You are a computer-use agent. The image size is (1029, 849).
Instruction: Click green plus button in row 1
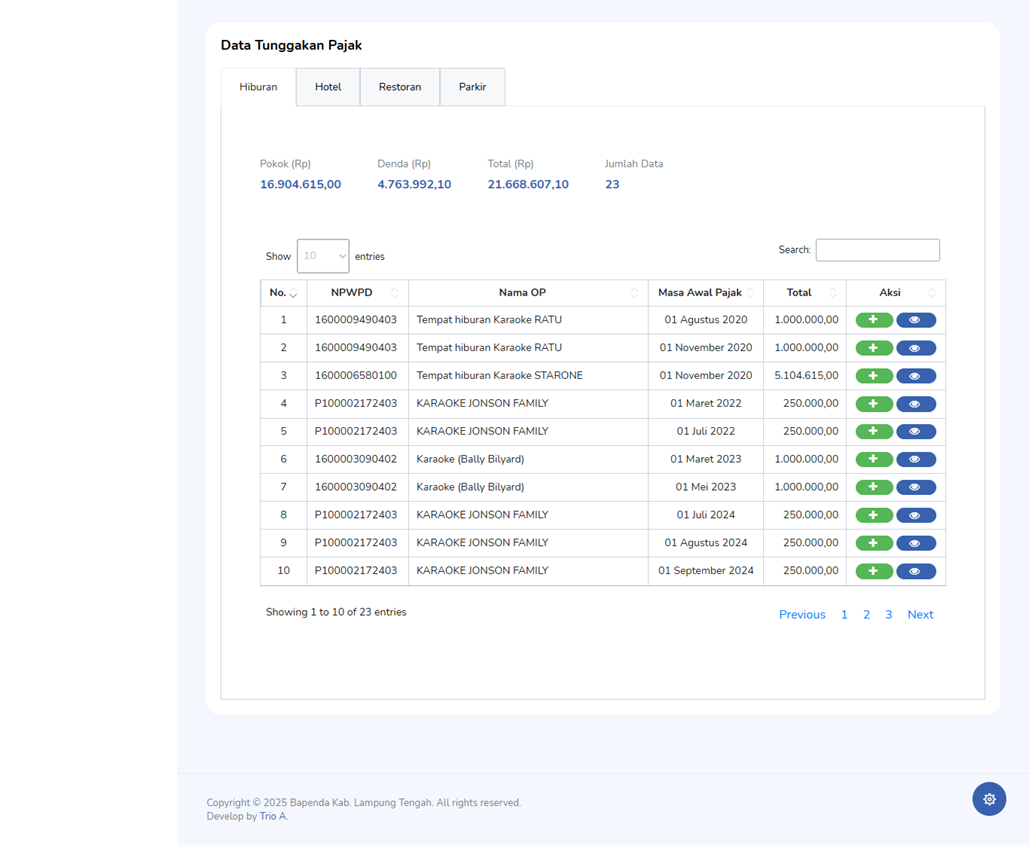[874, 320]
